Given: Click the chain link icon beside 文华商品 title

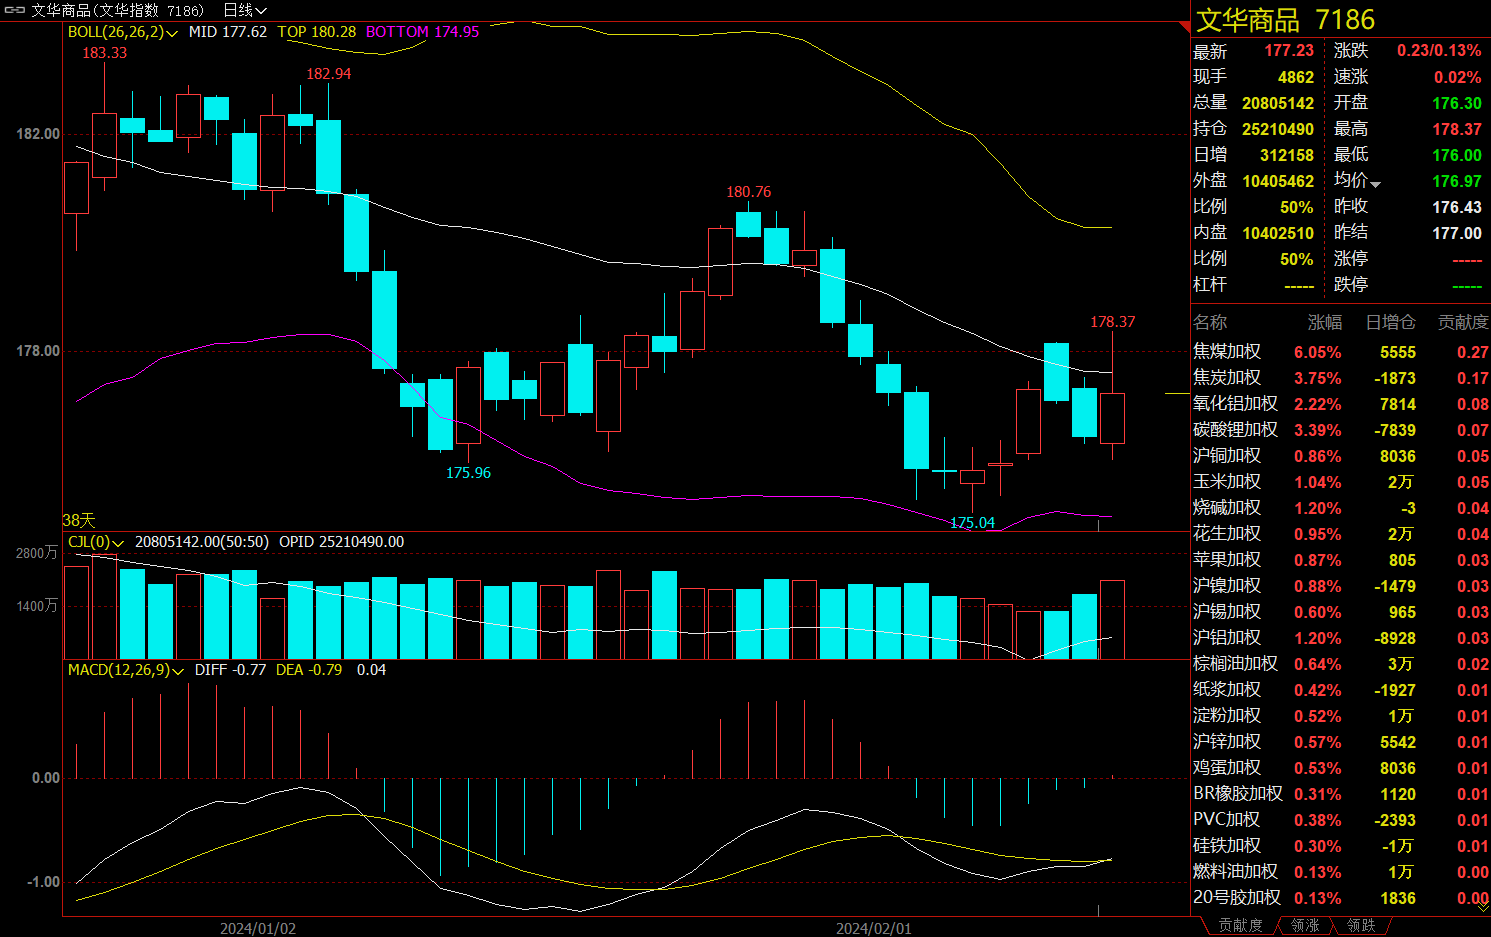Looking at the screenshot, I should [14, 10].
